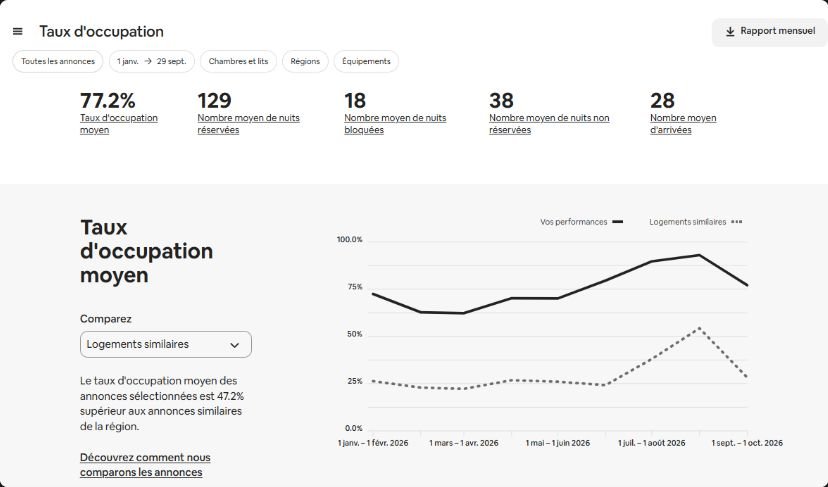Open the Équipements filter
This screenshot has height=487, width=828.
pyautogui.click(x=366, y=61)
